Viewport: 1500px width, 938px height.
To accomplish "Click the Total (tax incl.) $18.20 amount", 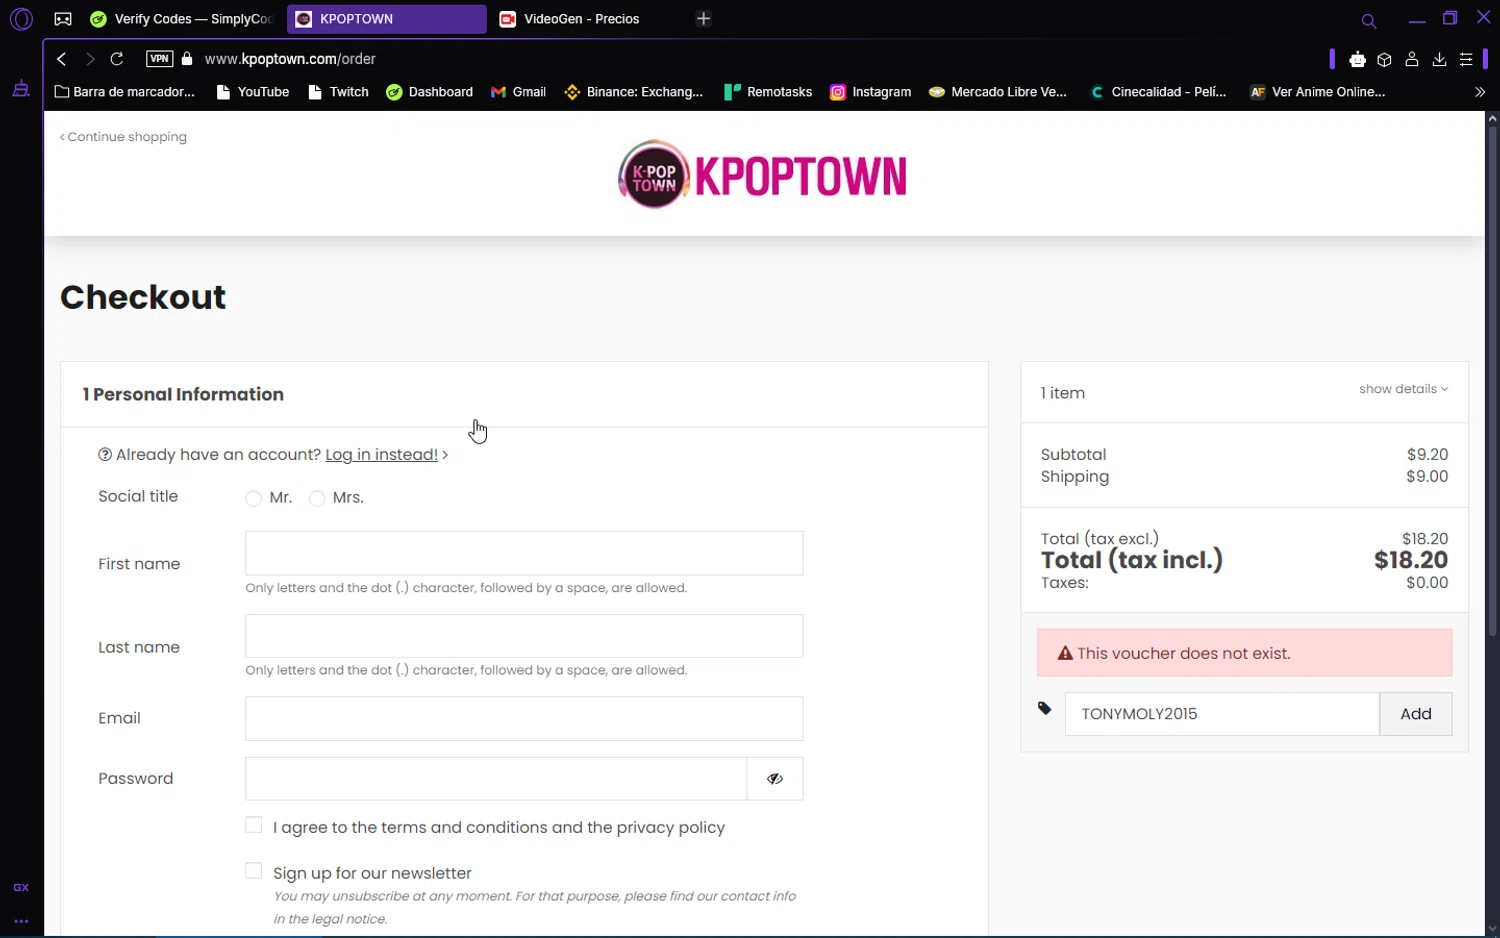I will click(1411, 560).
